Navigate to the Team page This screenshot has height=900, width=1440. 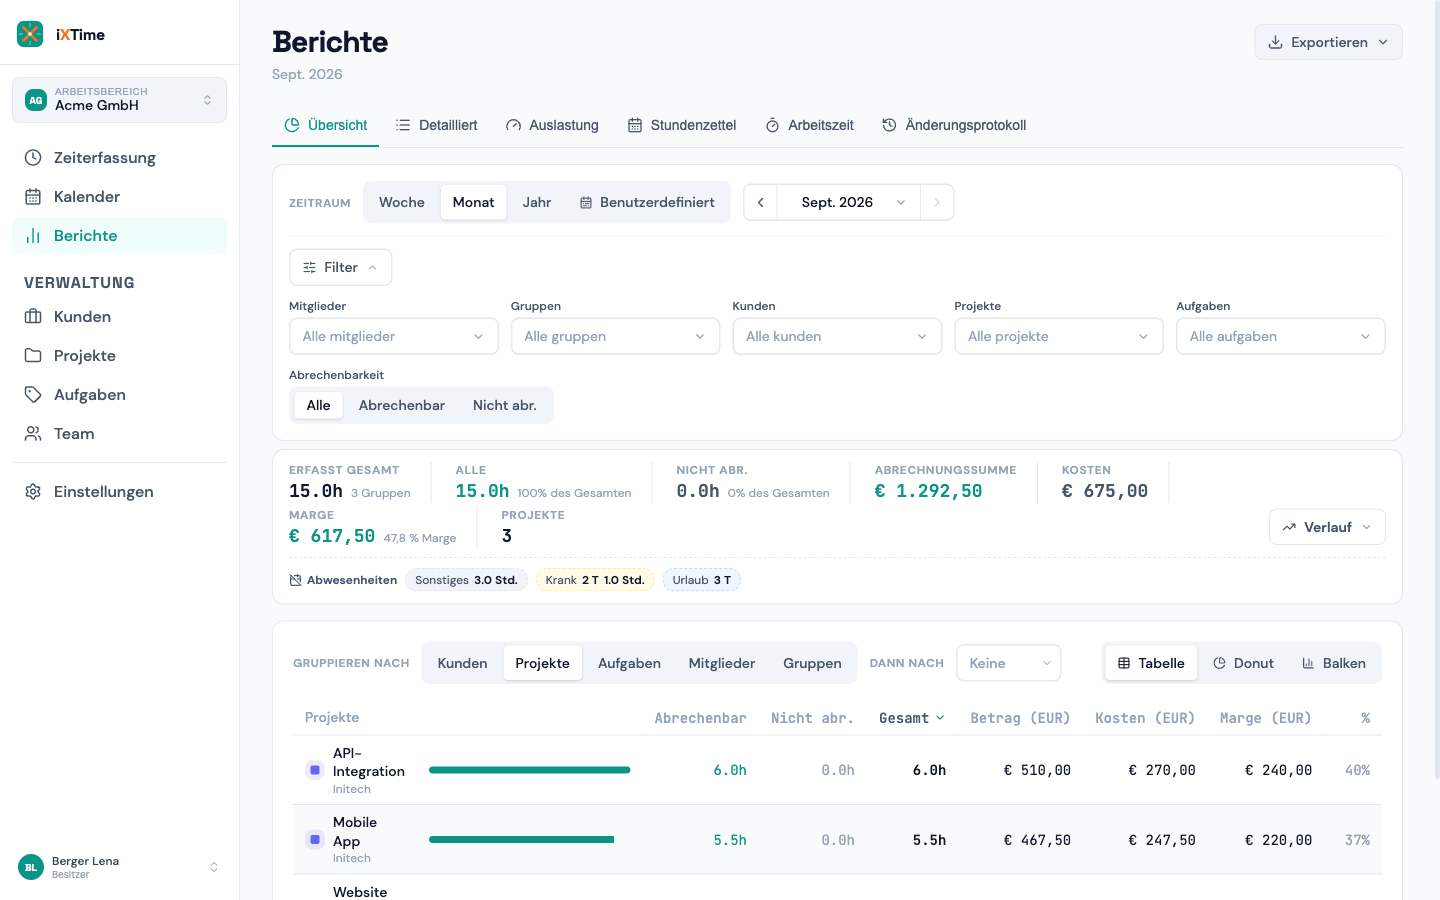119,434
